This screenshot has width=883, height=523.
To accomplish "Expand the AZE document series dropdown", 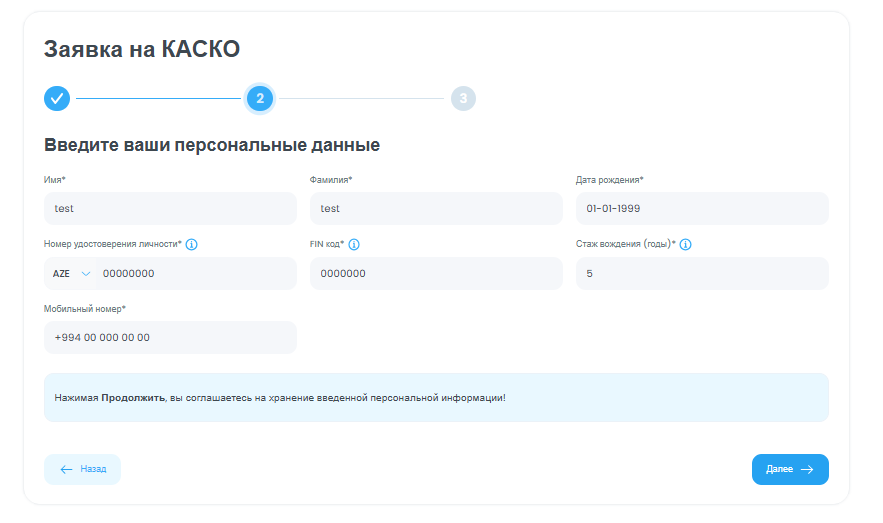I will coord(71,273).
